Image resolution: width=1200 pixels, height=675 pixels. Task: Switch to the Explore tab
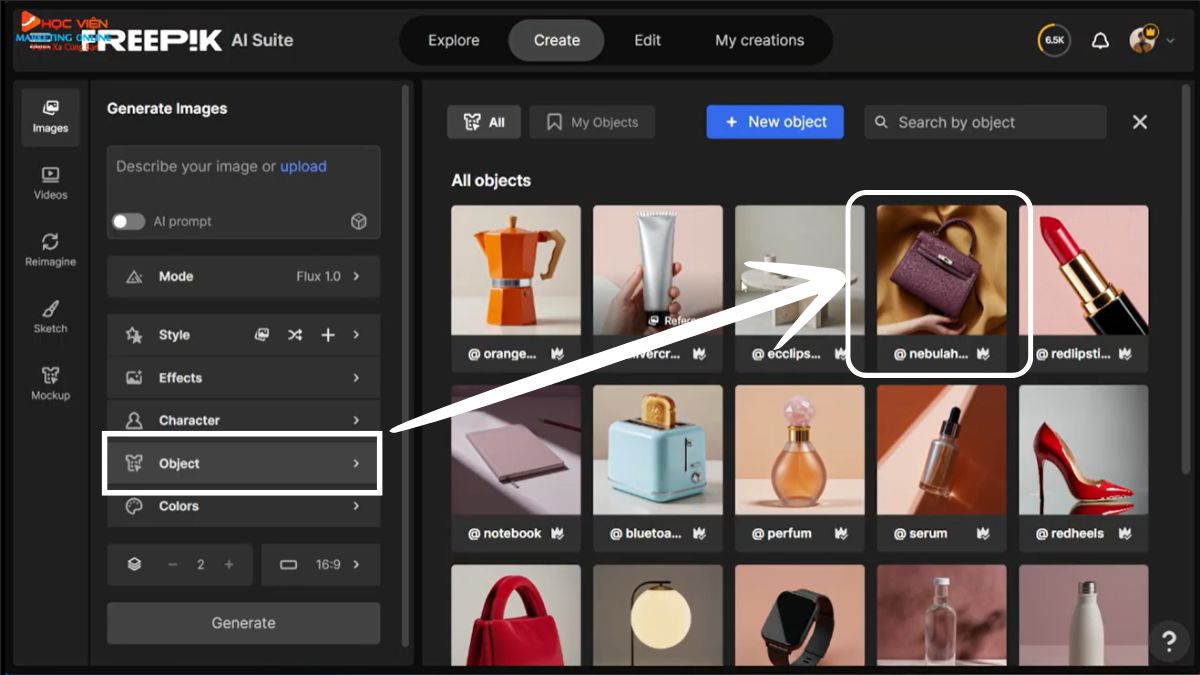pyautogui.click(x=455, y=40)
